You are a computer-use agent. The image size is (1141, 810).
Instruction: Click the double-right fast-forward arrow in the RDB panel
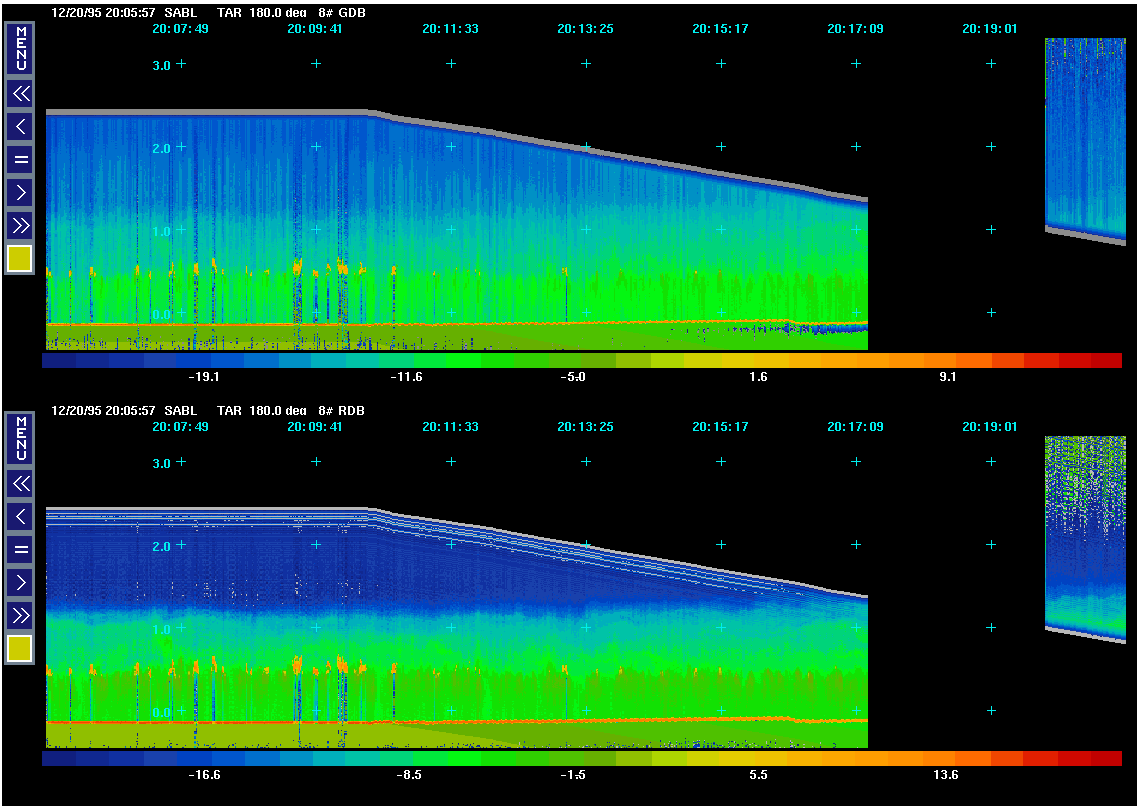click(20, 615)
